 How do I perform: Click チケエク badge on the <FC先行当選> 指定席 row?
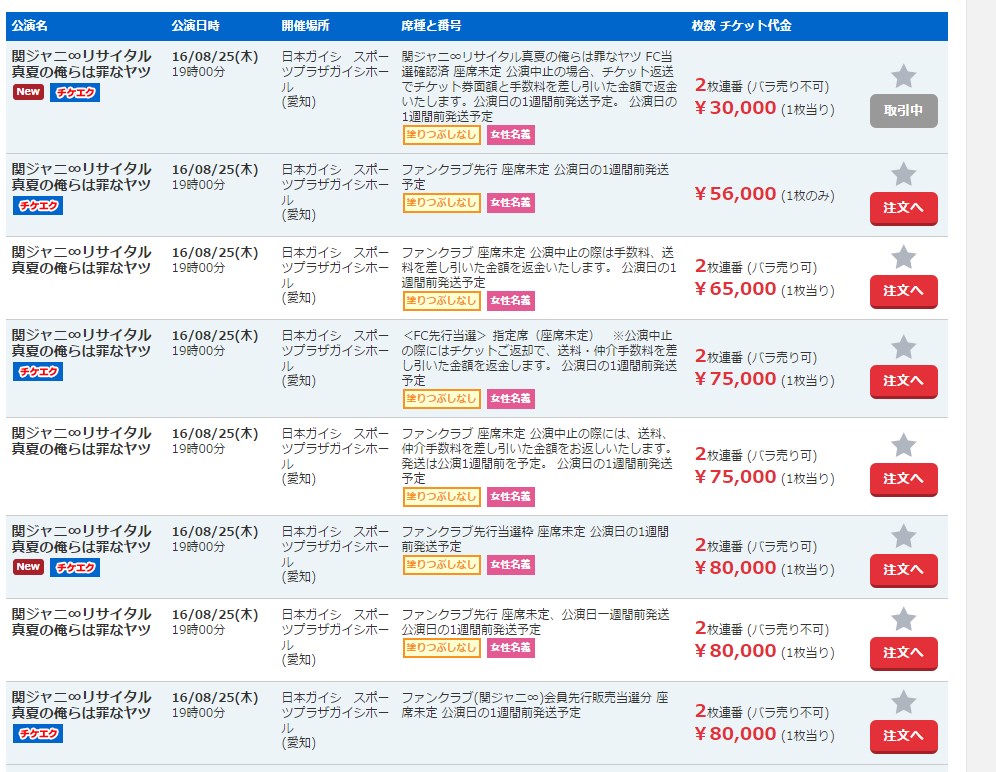coord(38,372)
